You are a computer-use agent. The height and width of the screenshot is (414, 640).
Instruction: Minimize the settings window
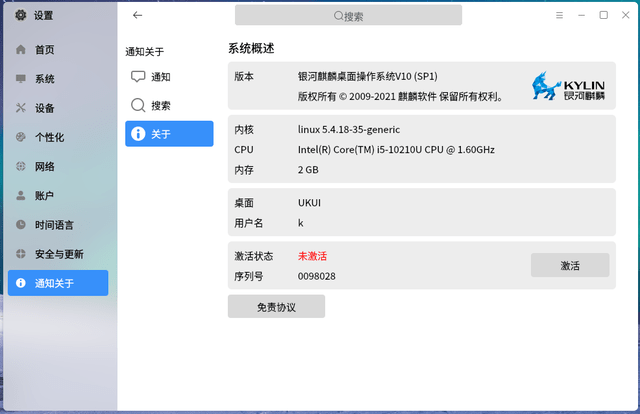coord(581,16)
